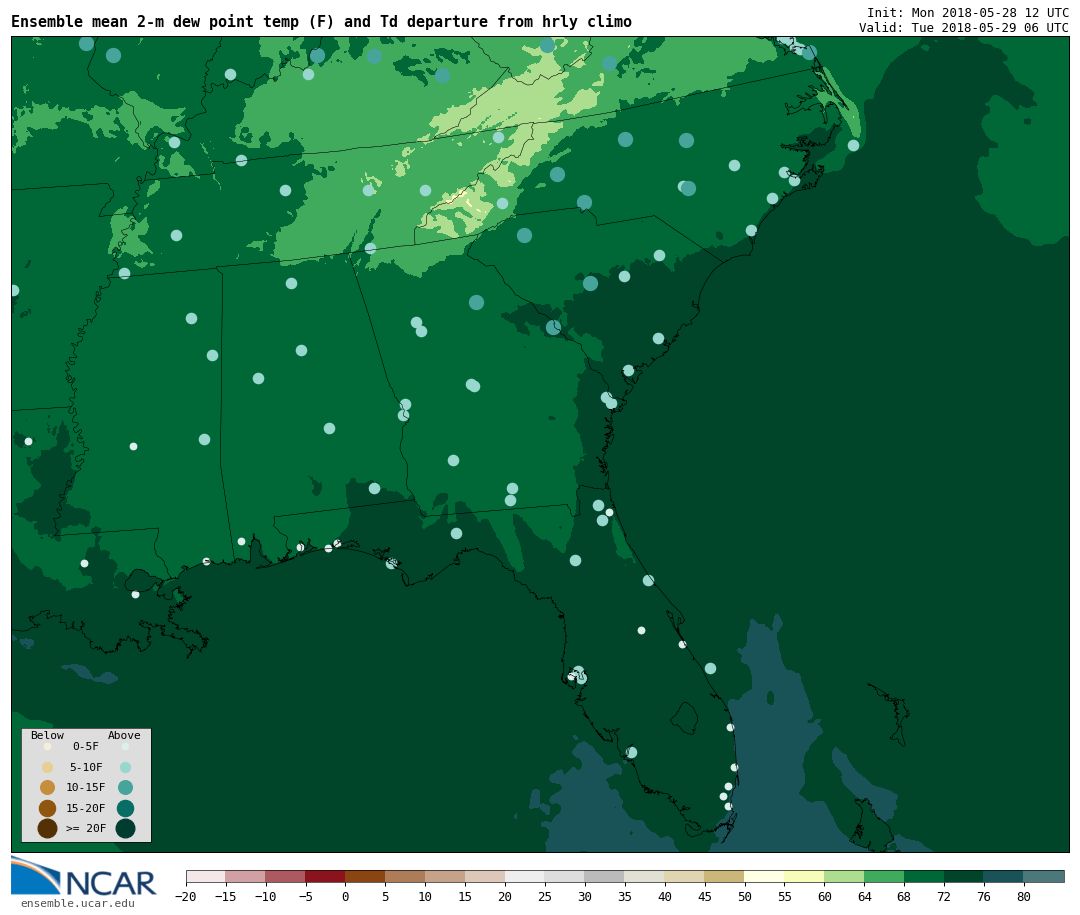This screenshot has width=1080, height=915.
Task: Pick the Below 15-20F brown legend circle
Action: (x=48, y=808)
